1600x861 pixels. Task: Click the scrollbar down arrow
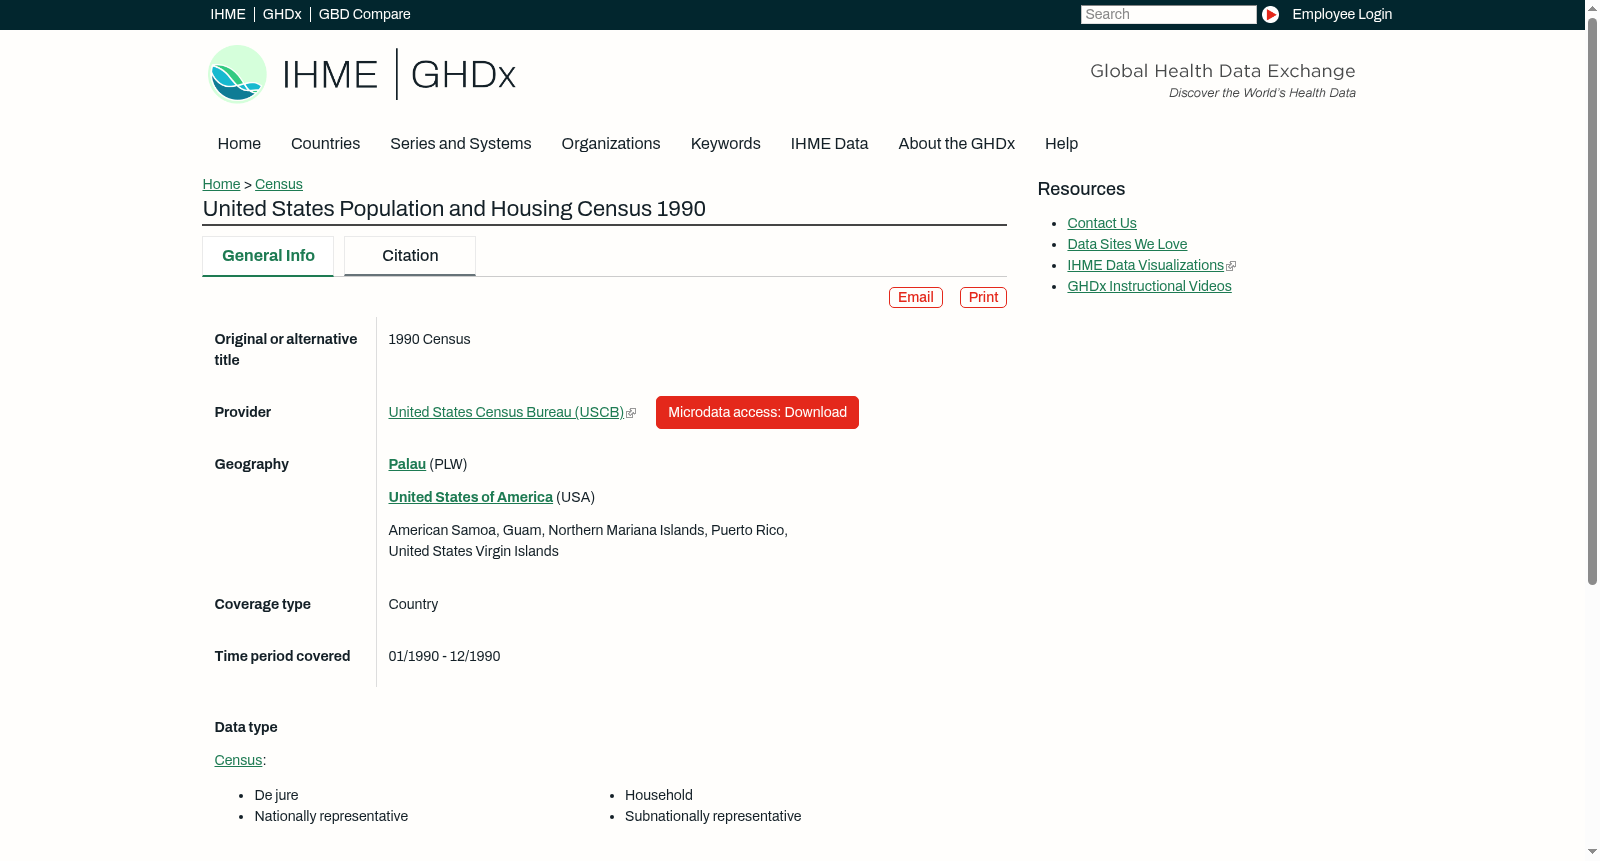click(1592, 853)
